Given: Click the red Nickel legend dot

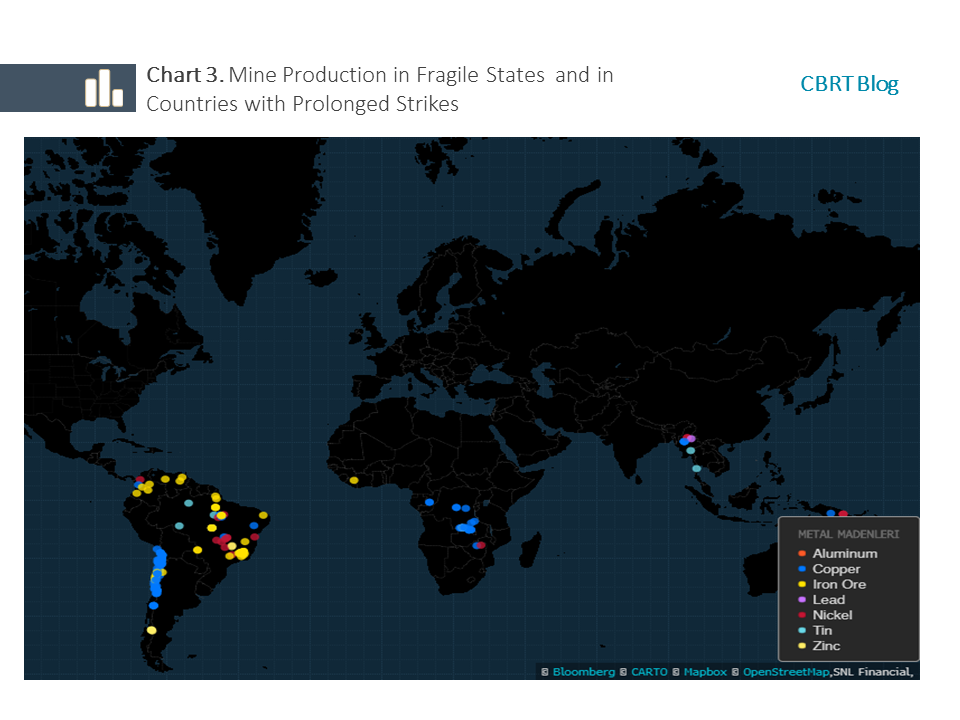Looking at the screenshot, I should pos(800,615).
